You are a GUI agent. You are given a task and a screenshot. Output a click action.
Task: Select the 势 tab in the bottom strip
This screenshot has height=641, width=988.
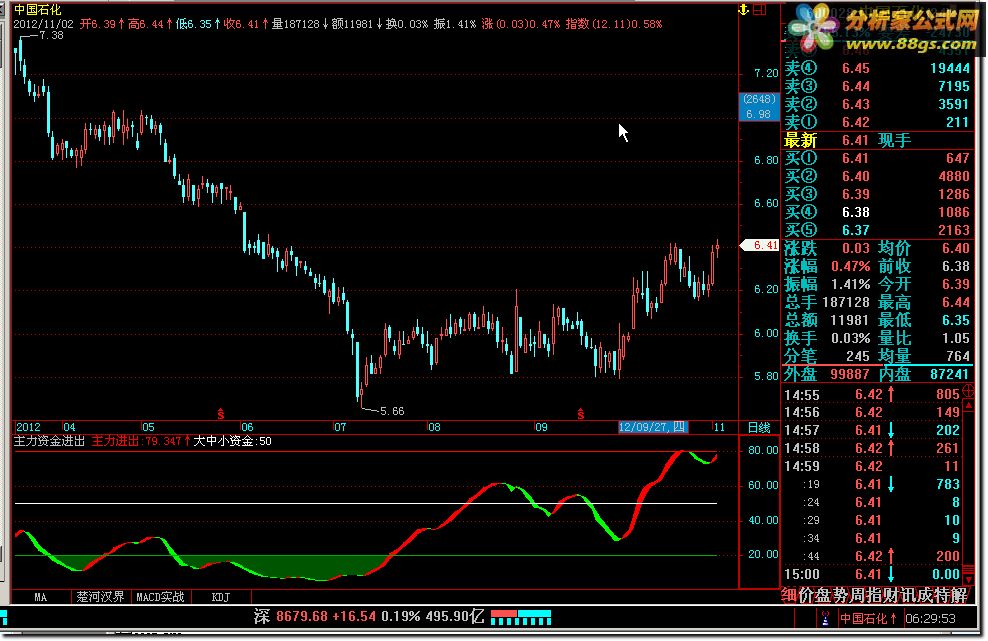[840, 595]
